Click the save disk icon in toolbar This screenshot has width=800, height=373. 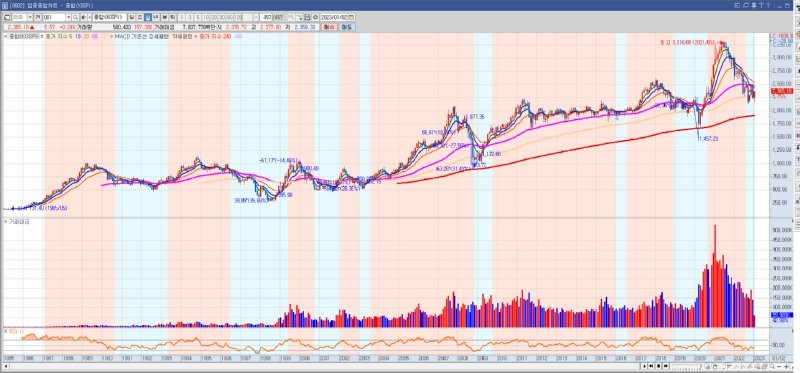tap(308, 17)
